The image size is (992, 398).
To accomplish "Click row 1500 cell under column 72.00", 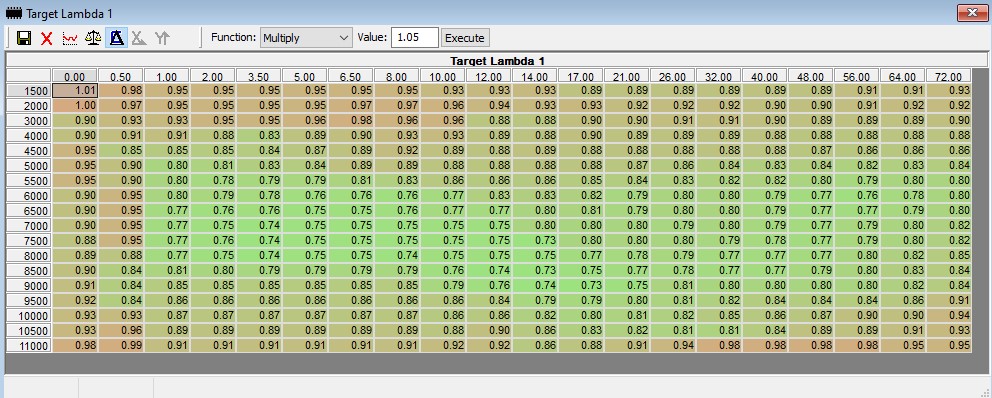I will tap(948, 90).
